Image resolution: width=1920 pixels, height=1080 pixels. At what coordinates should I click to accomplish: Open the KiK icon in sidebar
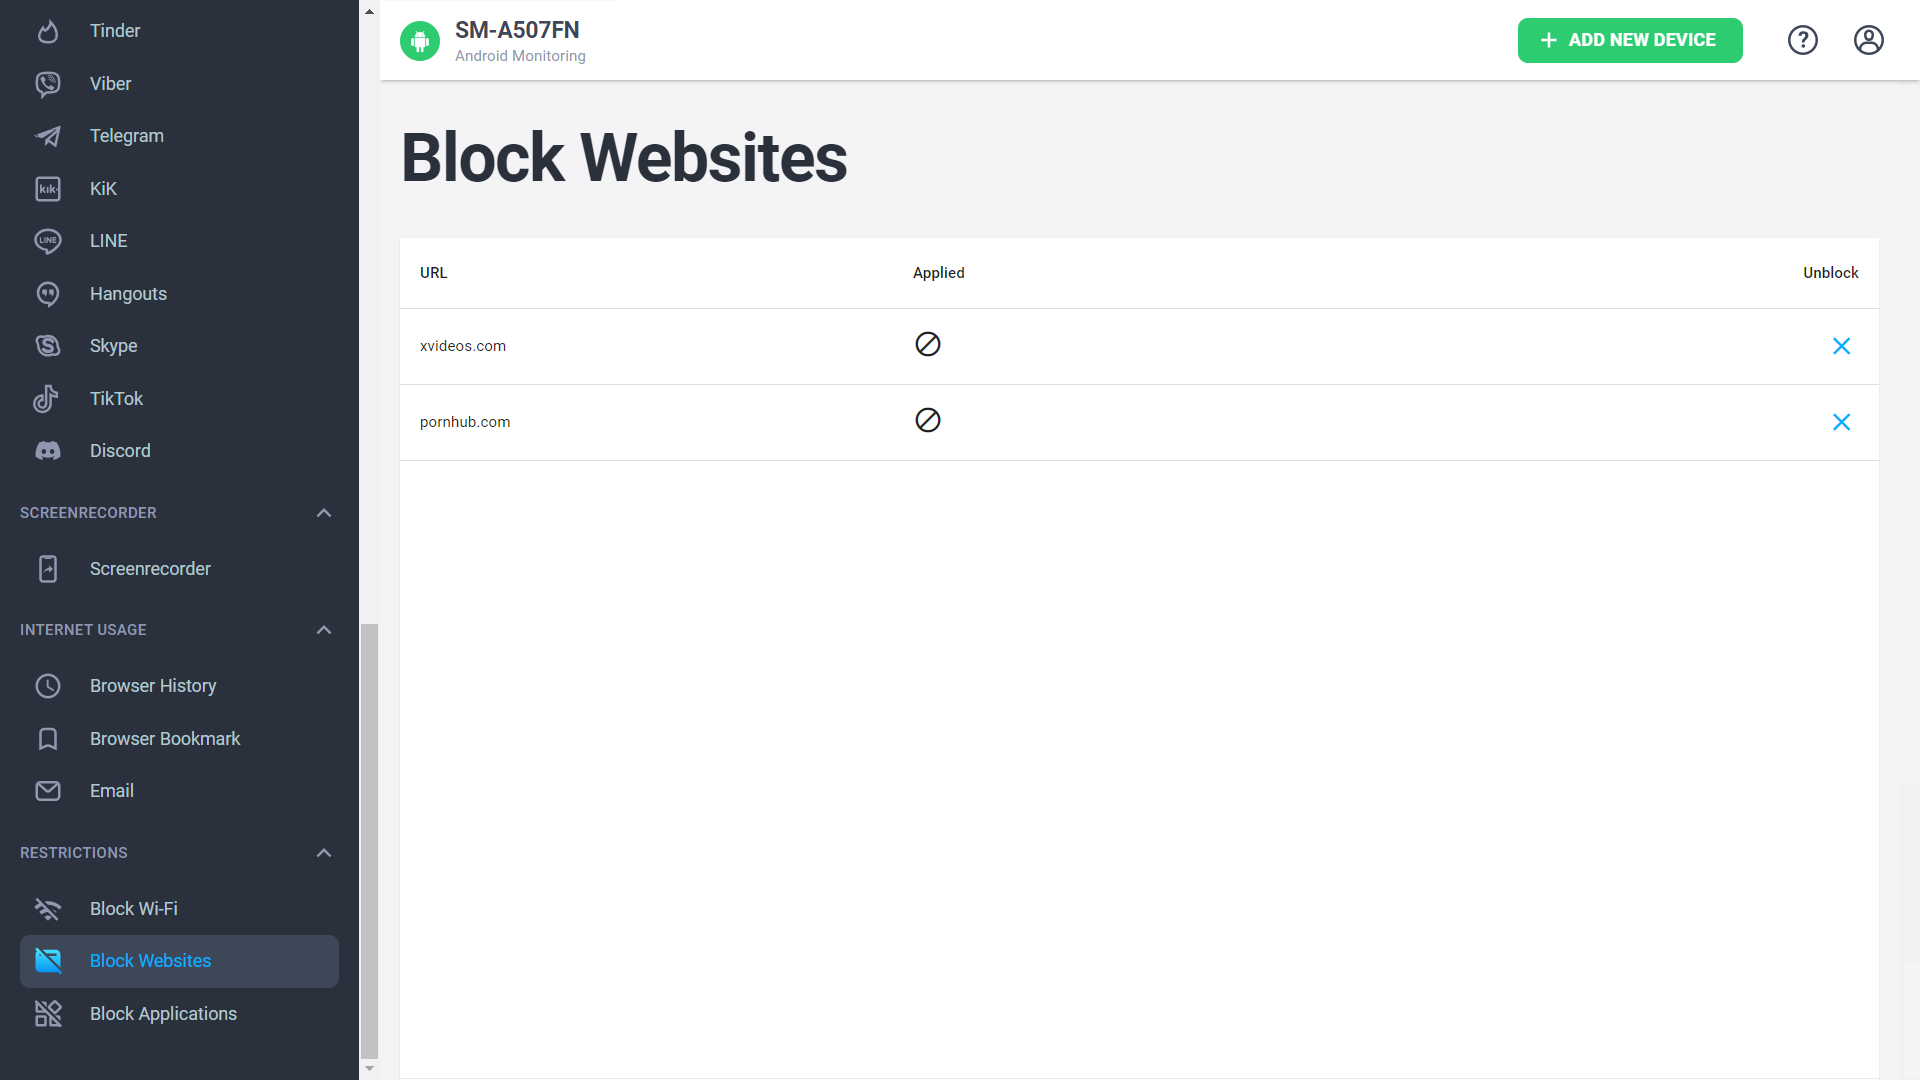(48, 189)
